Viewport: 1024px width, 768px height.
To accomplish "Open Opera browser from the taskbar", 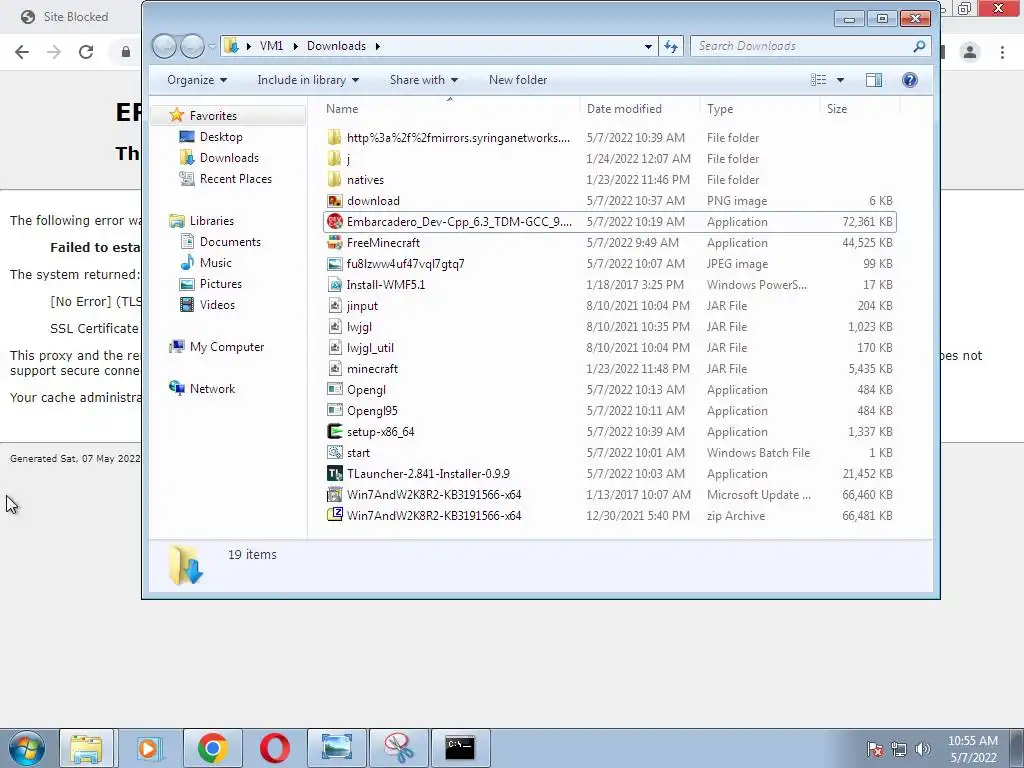I will click(274, 748).
